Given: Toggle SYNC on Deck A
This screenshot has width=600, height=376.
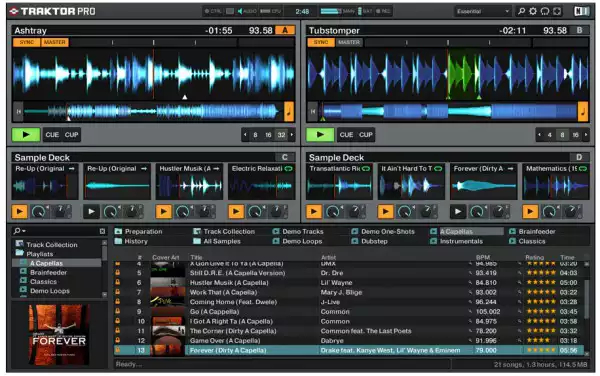Looking at the screenshot, I should pyautogui.click(x=27, y=42).
